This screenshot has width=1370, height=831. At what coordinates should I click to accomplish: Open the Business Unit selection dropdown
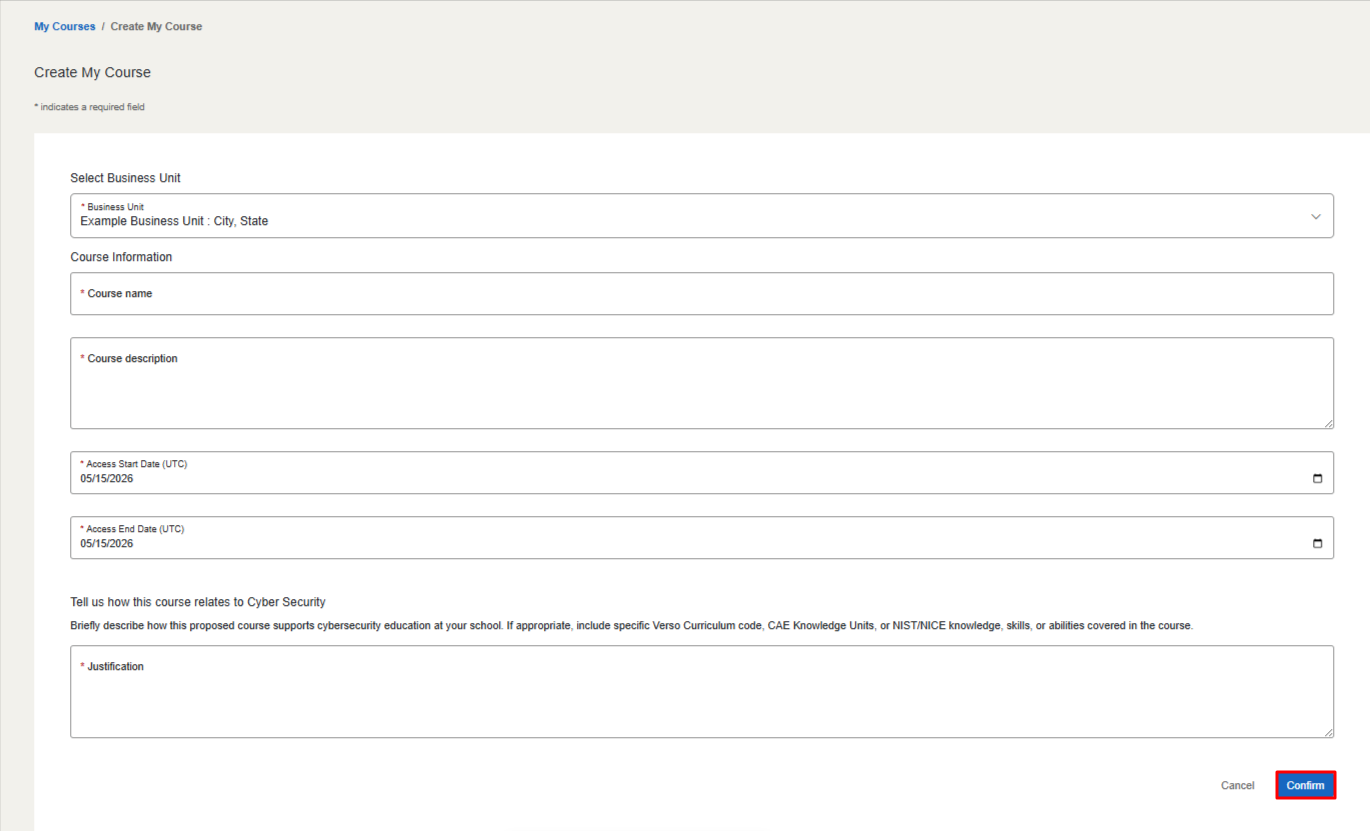coord(700,215)
